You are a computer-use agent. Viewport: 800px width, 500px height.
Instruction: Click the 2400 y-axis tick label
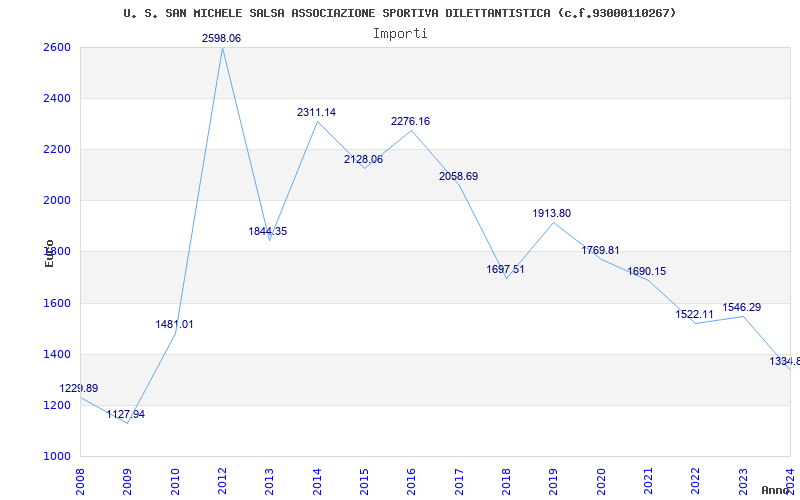[55, 98]
